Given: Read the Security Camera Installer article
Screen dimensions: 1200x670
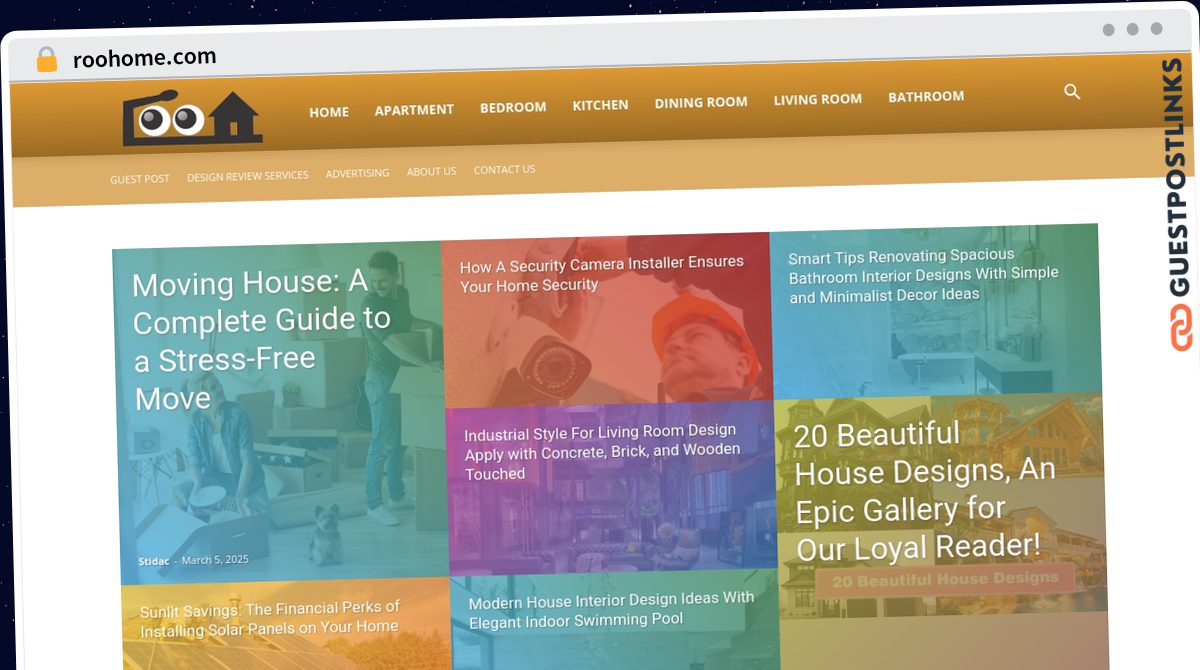Looking at the screenshot, I should click(x=602, y=274).
